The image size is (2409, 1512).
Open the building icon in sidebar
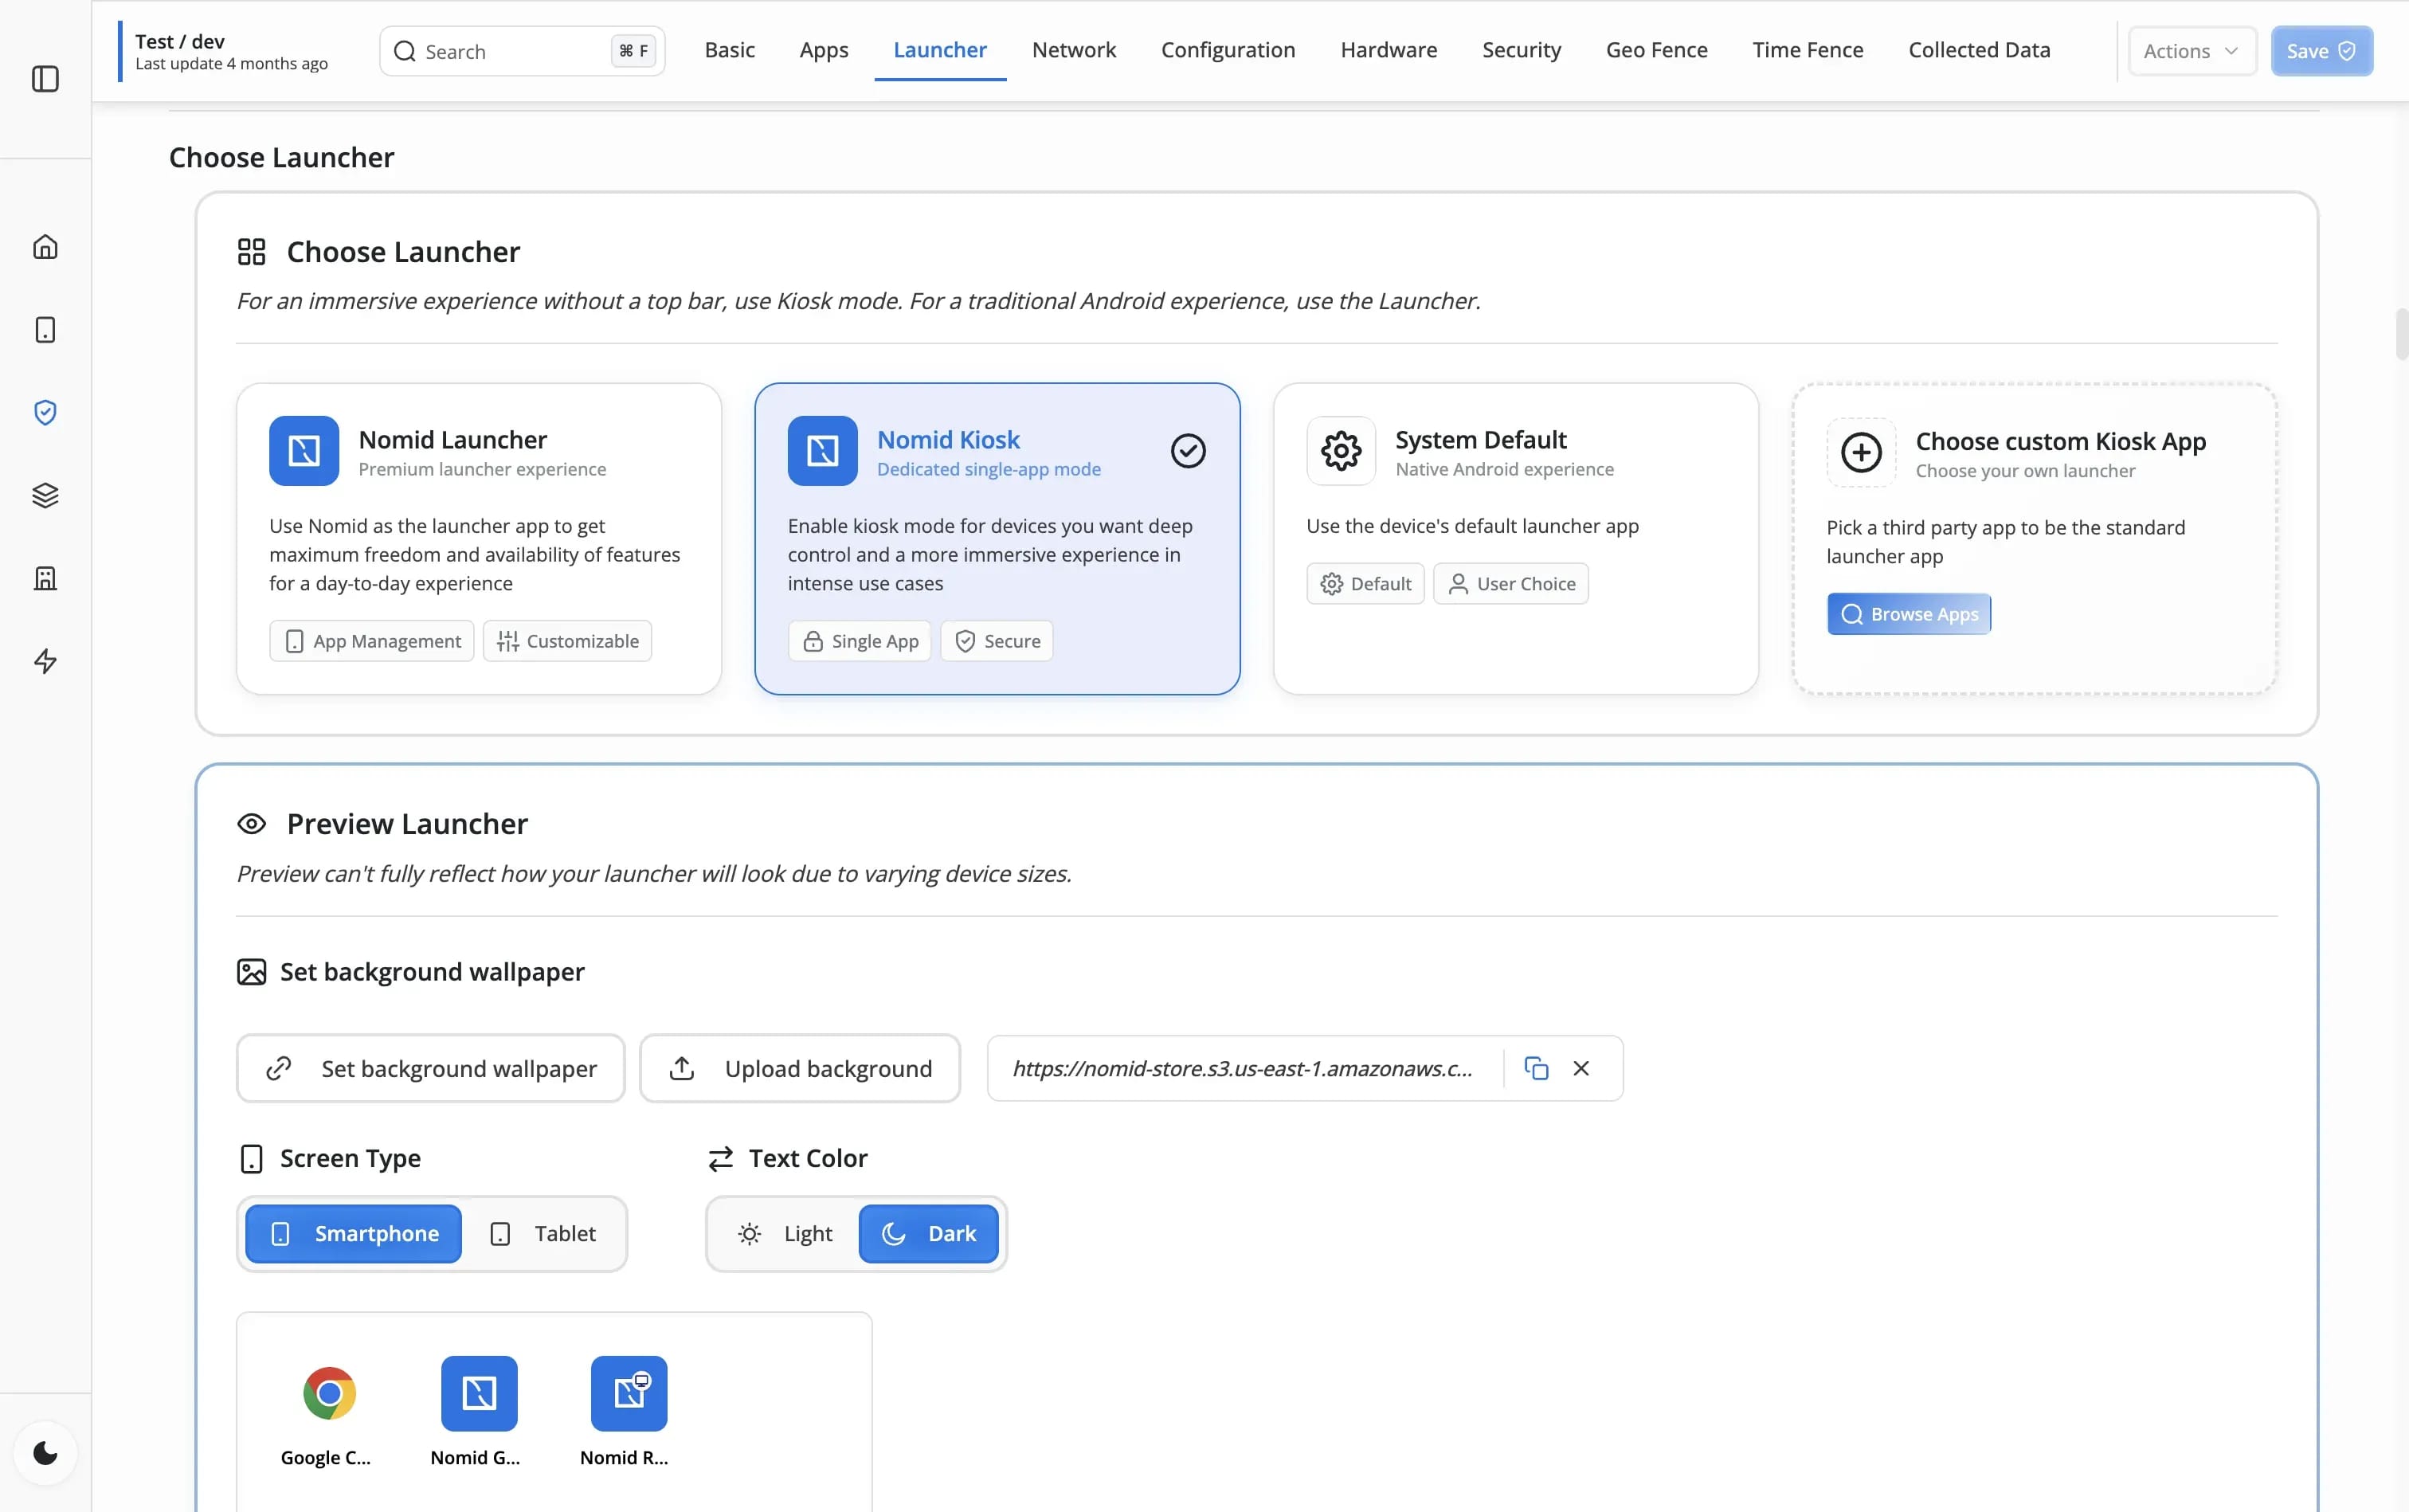click(x=45, y=578)
